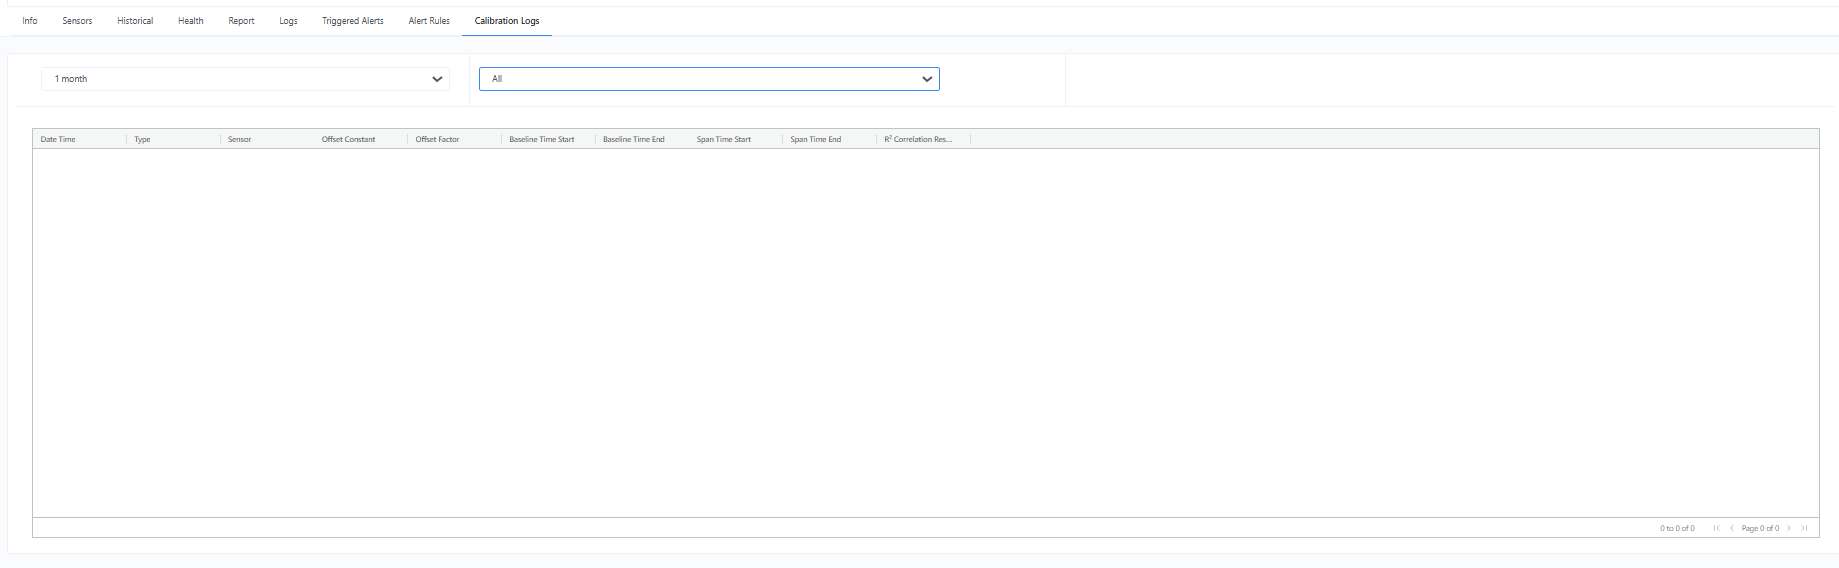Sort by Span Time Start column
Image resolution: width=1839 pixels, height=568 pixels.
724,139
